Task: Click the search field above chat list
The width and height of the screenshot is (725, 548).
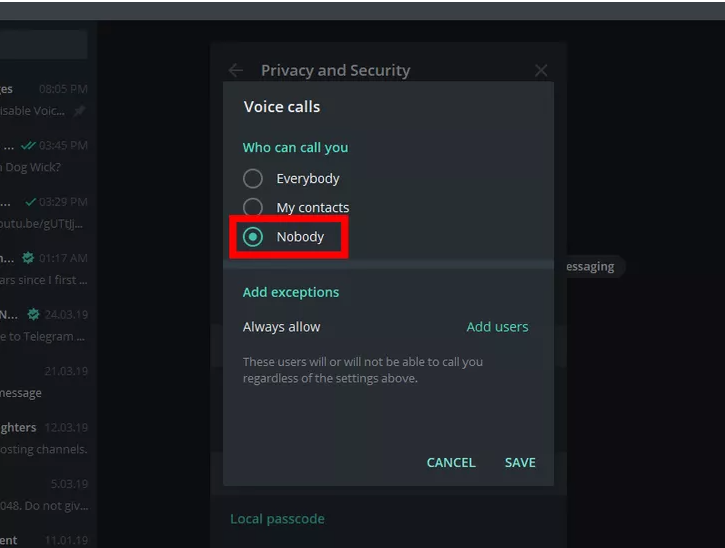Action: click(44, 45)
